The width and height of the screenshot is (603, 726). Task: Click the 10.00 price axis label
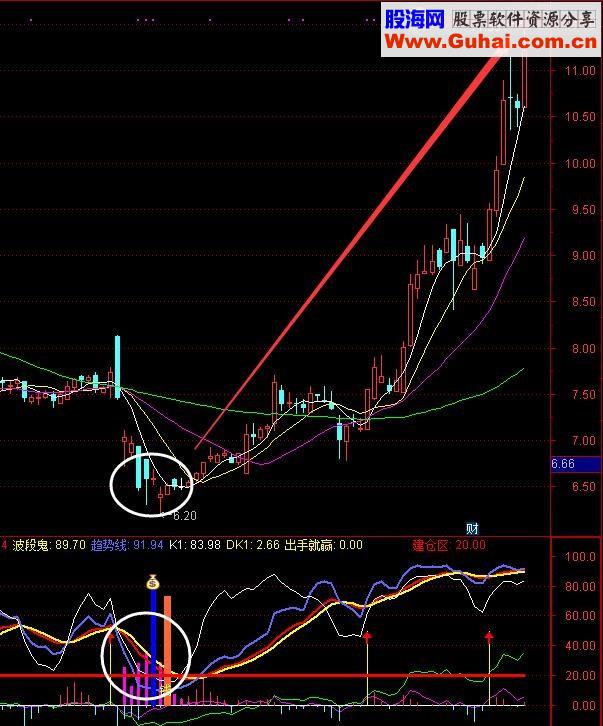point(579,163)
